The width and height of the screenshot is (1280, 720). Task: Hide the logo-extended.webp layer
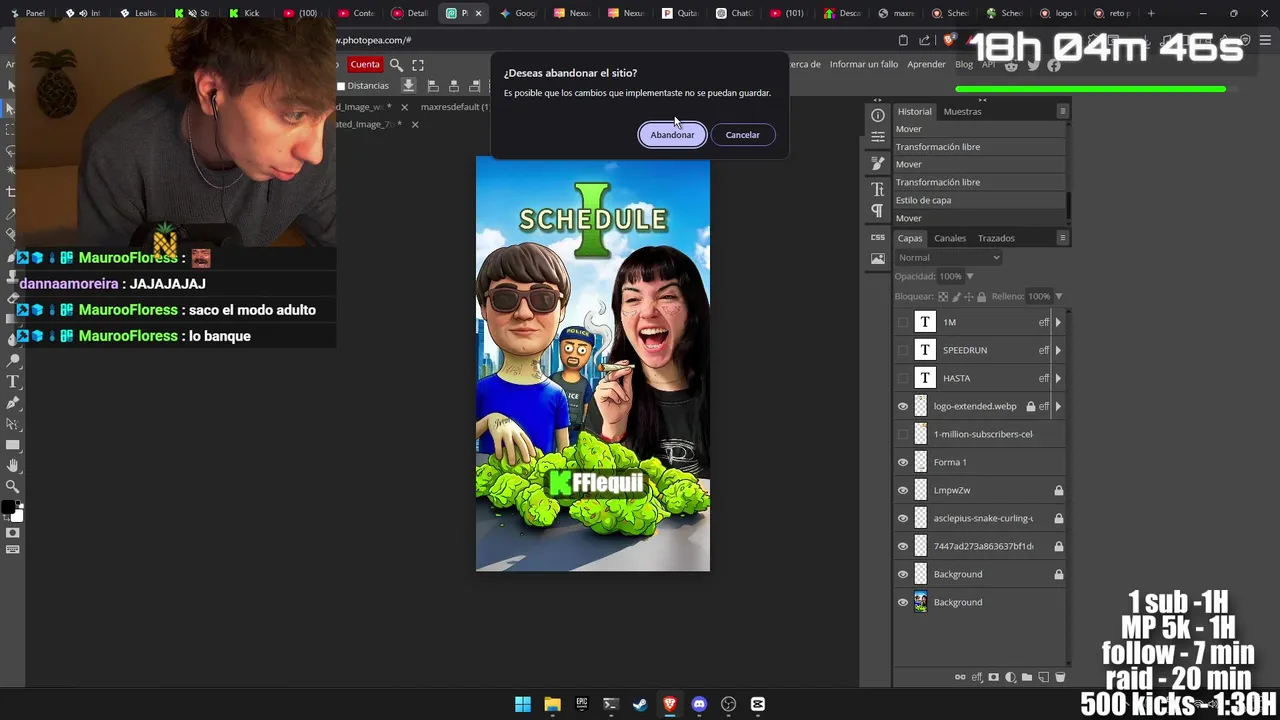[903, 406]
